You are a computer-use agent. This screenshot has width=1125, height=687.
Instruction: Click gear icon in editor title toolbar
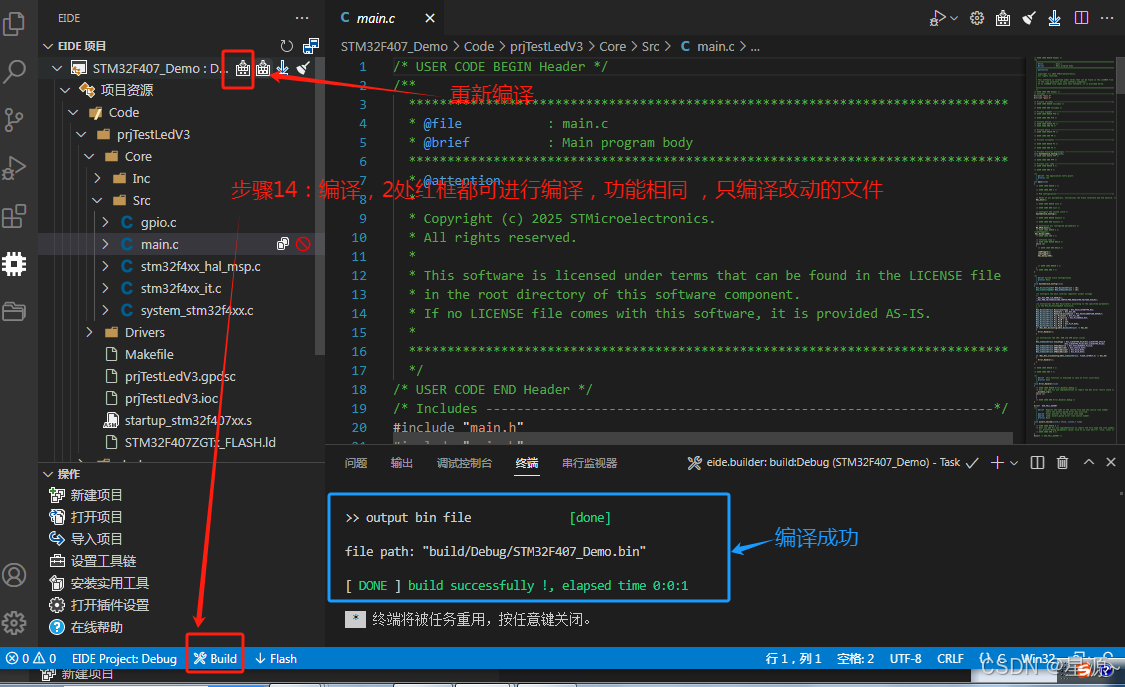976,18
